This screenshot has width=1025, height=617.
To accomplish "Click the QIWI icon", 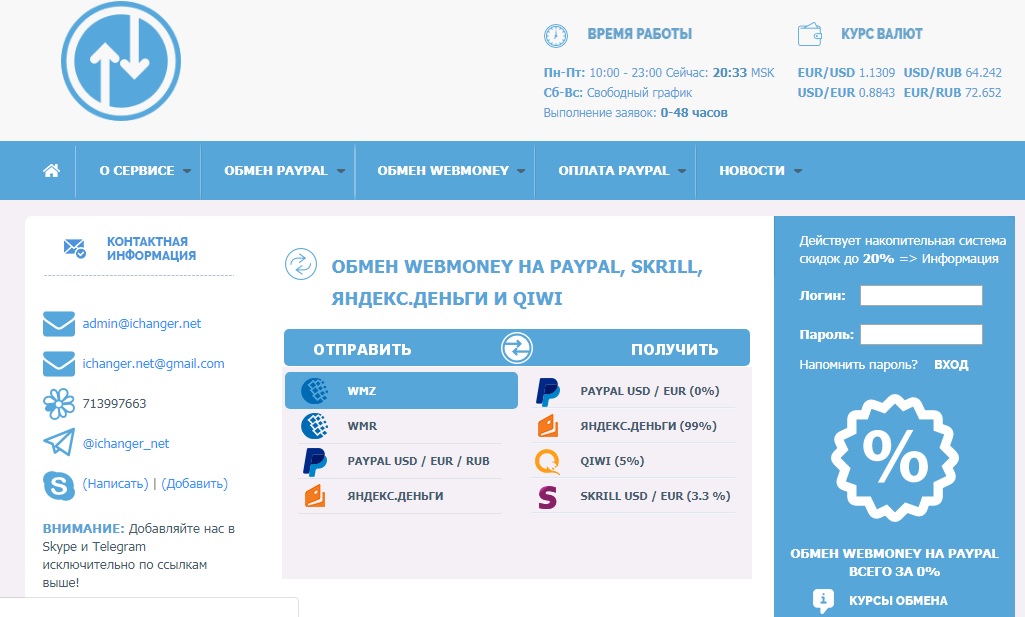I will click(x=547, y=461).
